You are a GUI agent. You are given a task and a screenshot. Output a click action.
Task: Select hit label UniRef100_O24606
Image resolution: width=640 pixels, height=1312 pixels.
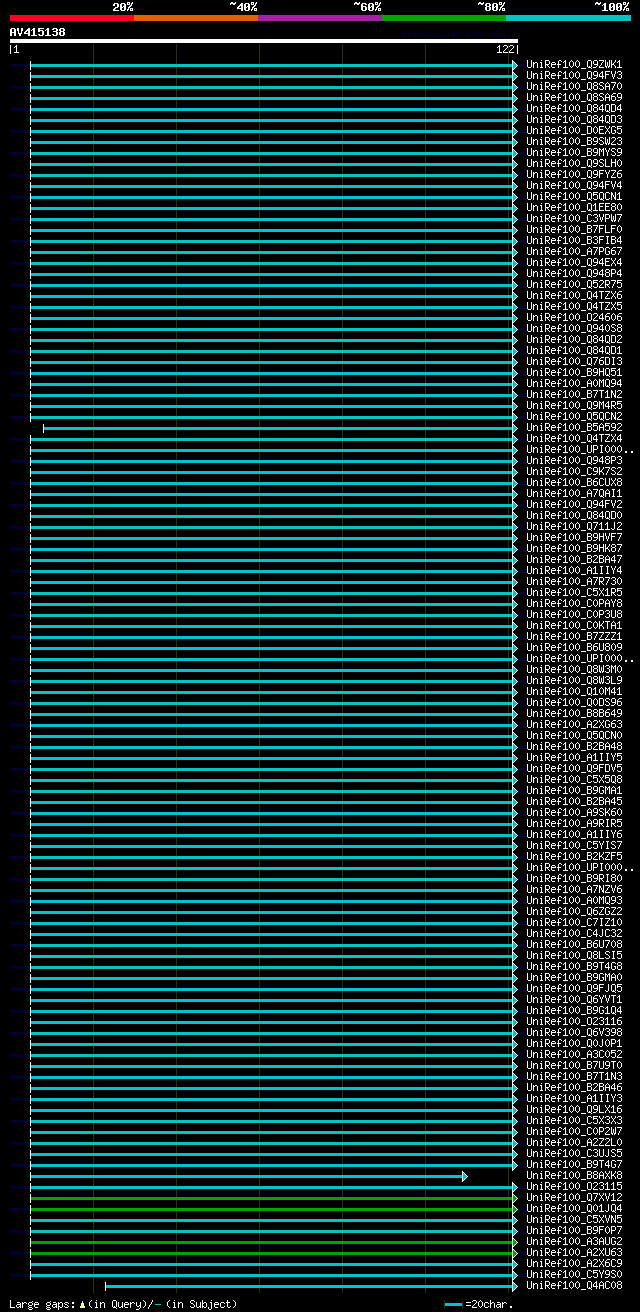tap(574, 318)
